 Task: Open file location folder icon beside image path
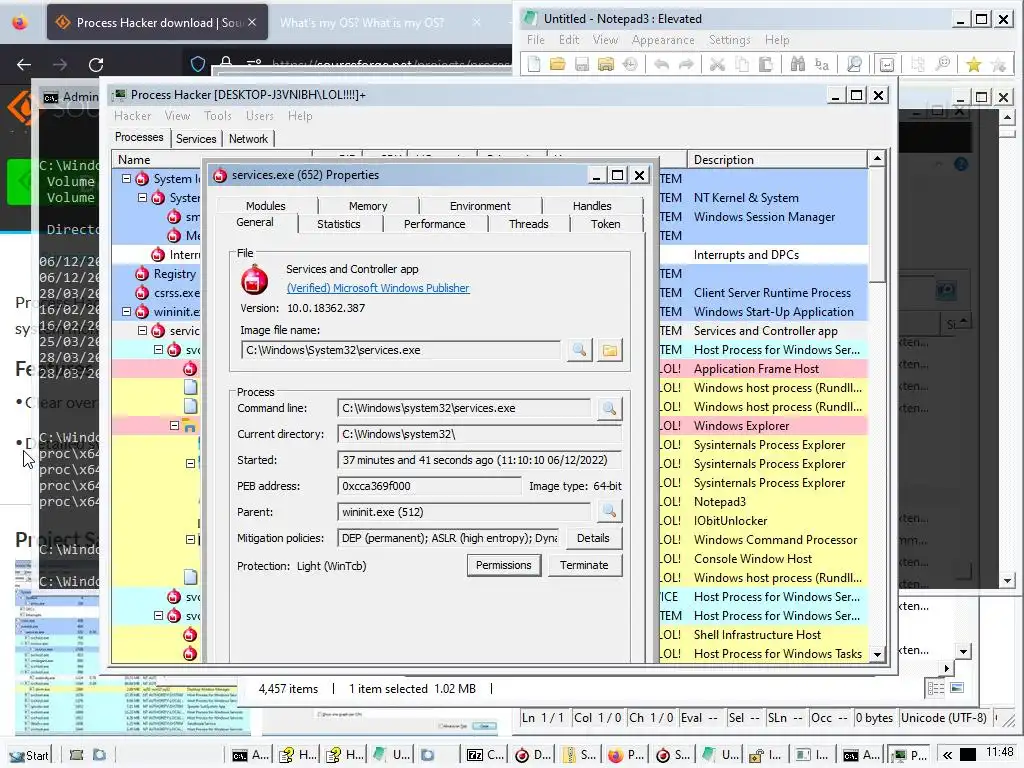[609, 350]
